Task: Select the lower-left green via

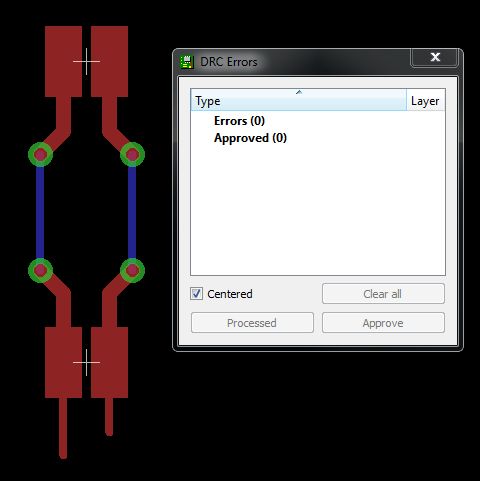Action: [40, 270]
